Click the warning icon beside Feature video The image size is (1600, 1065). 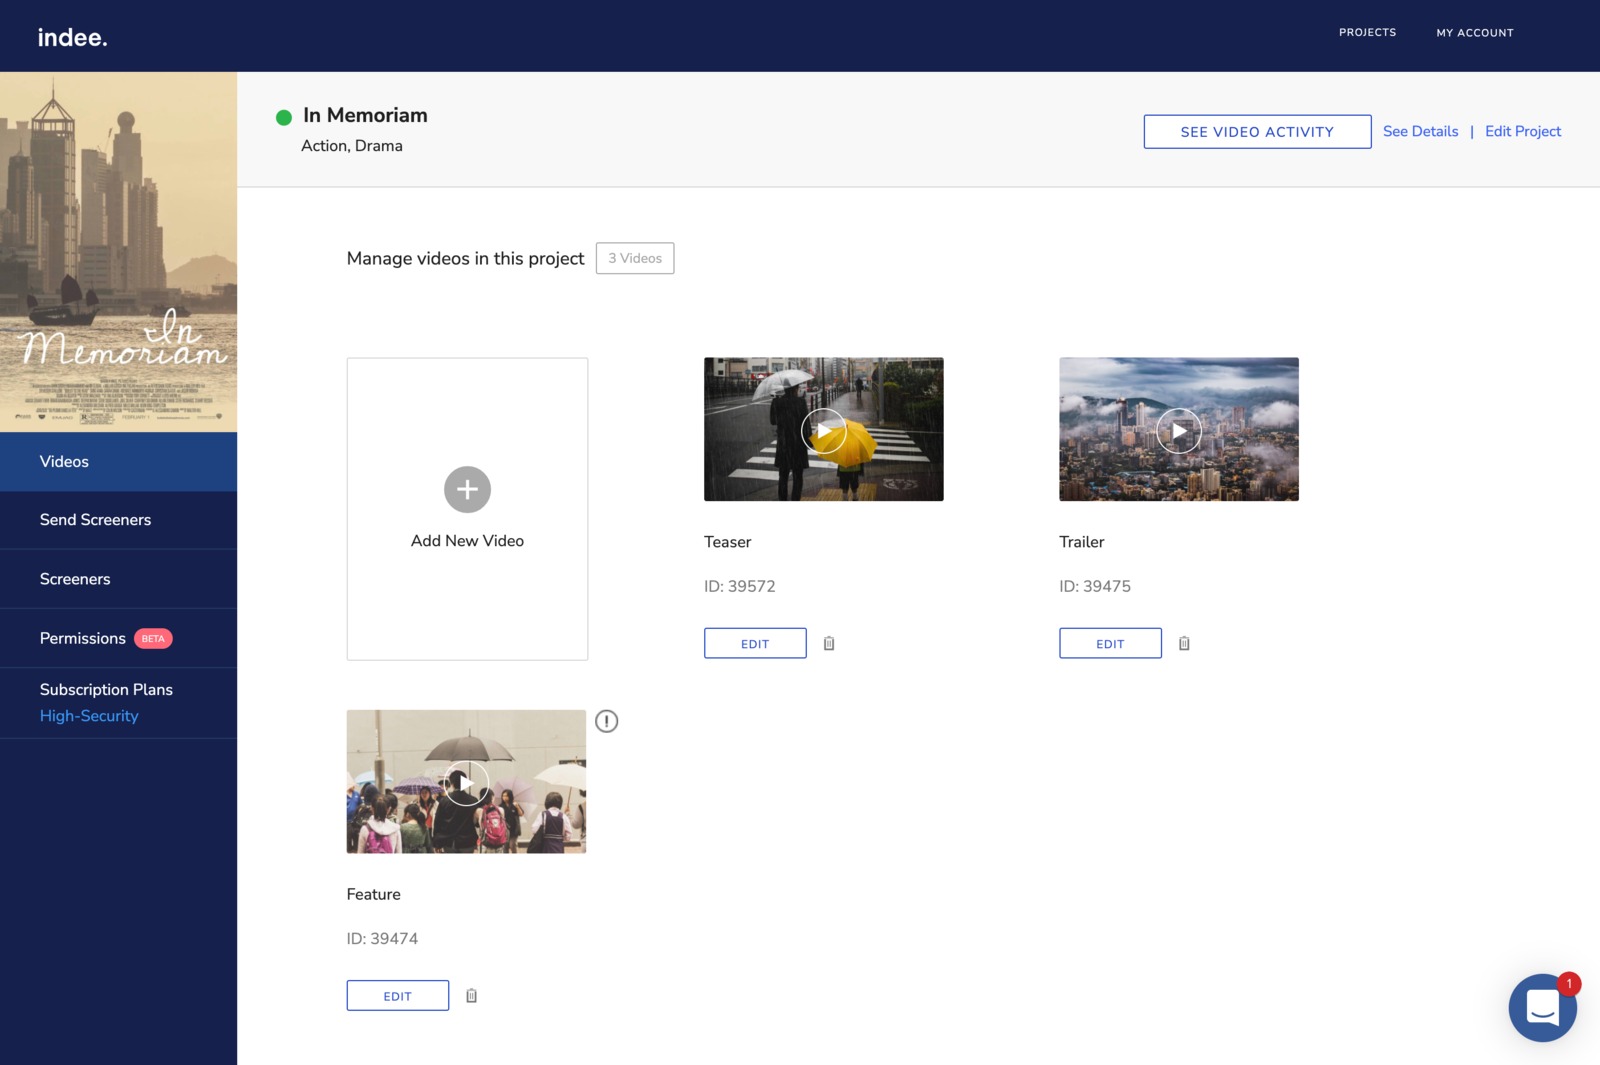(606, 721)
